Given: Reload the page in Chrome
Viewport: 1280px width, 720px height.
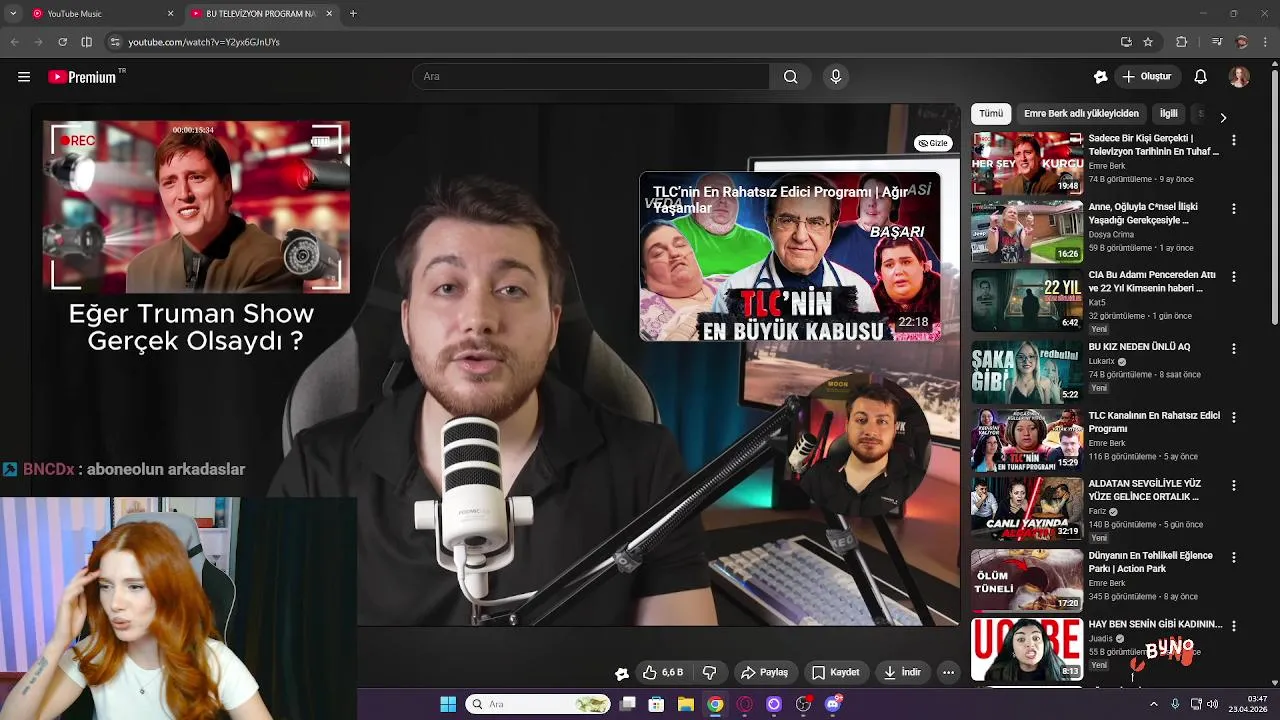Looking at the screenshot, I should 62,42.
